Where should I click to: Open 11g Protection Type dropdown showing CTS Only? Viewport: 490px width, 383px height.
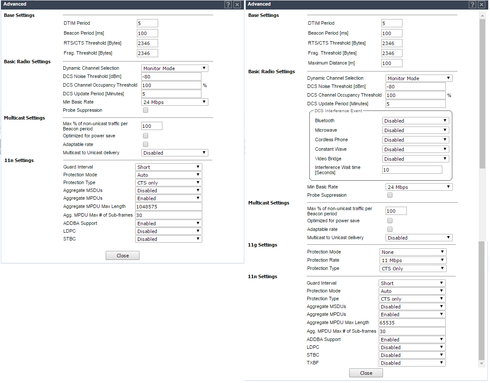click(413, 268)
